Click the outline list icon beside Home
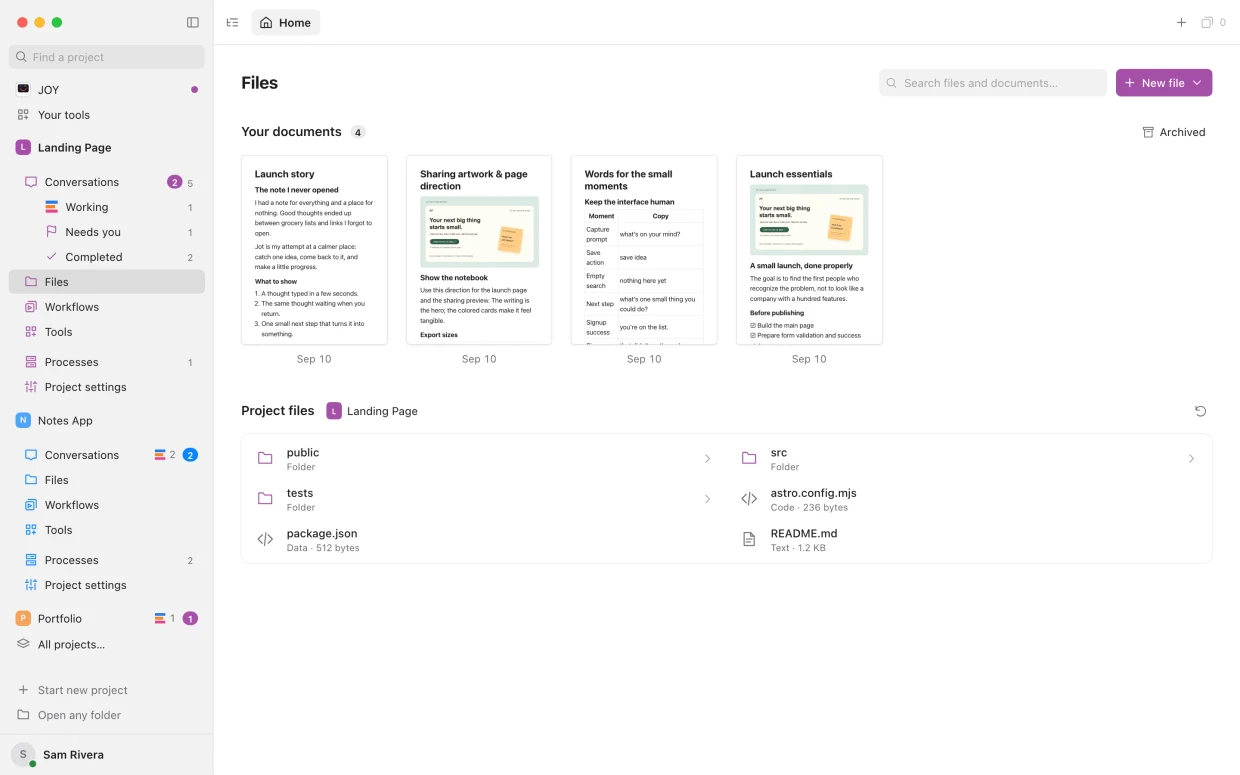1240x775 pixels. (232, 22)
